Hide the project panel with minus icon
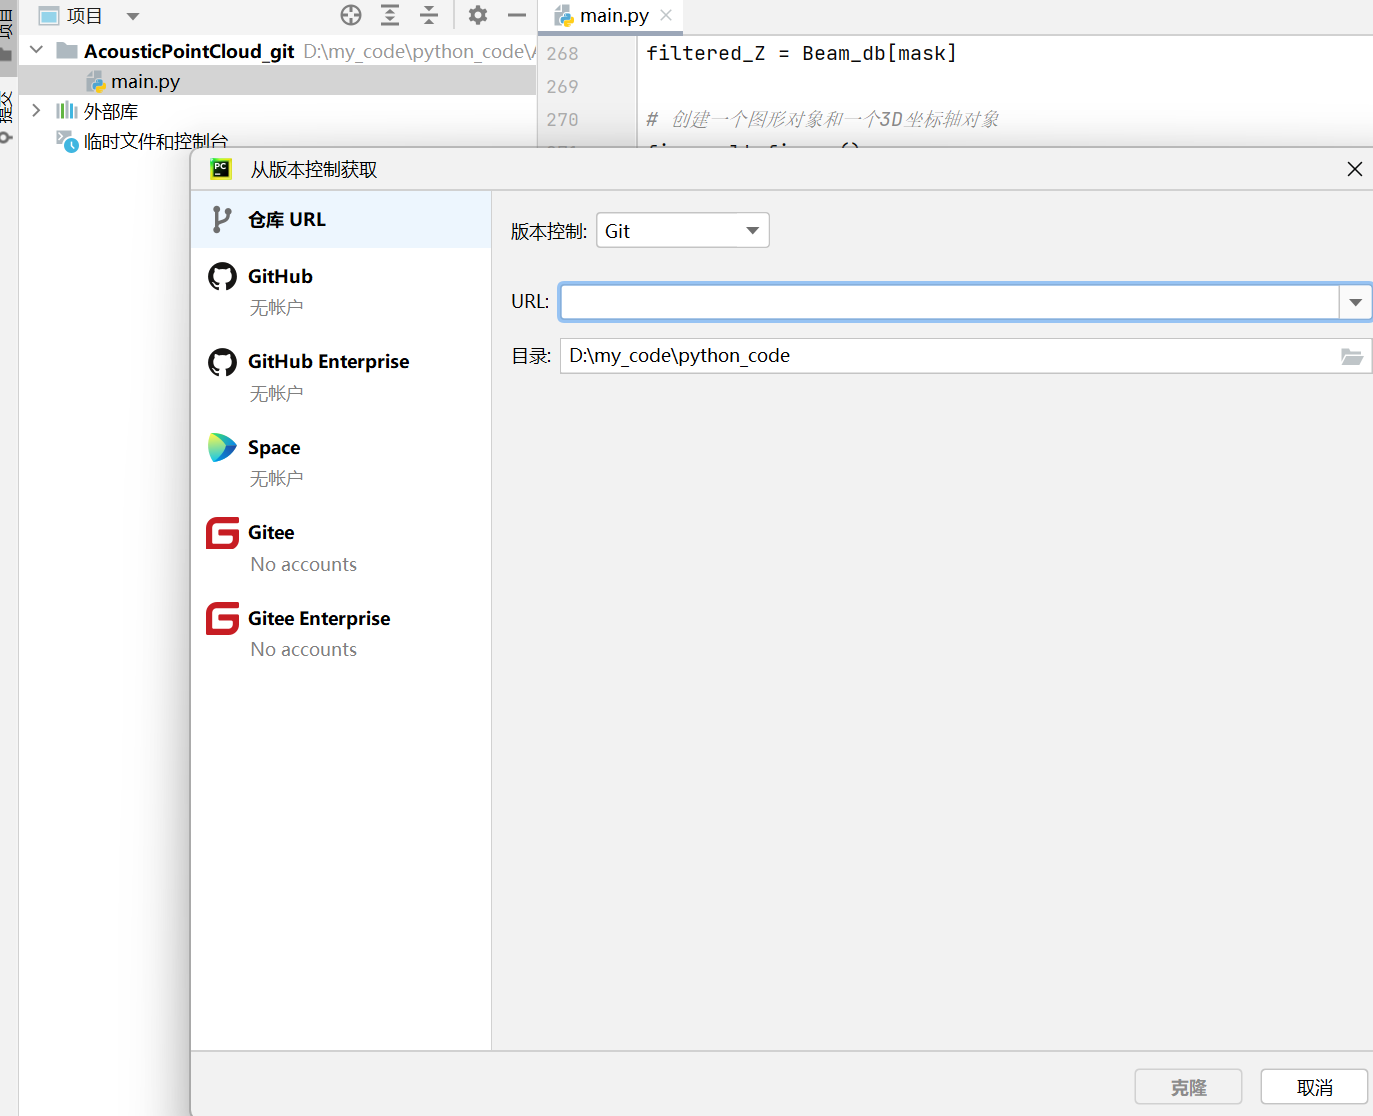The image size is (1373, 1116). coord(517,15)
